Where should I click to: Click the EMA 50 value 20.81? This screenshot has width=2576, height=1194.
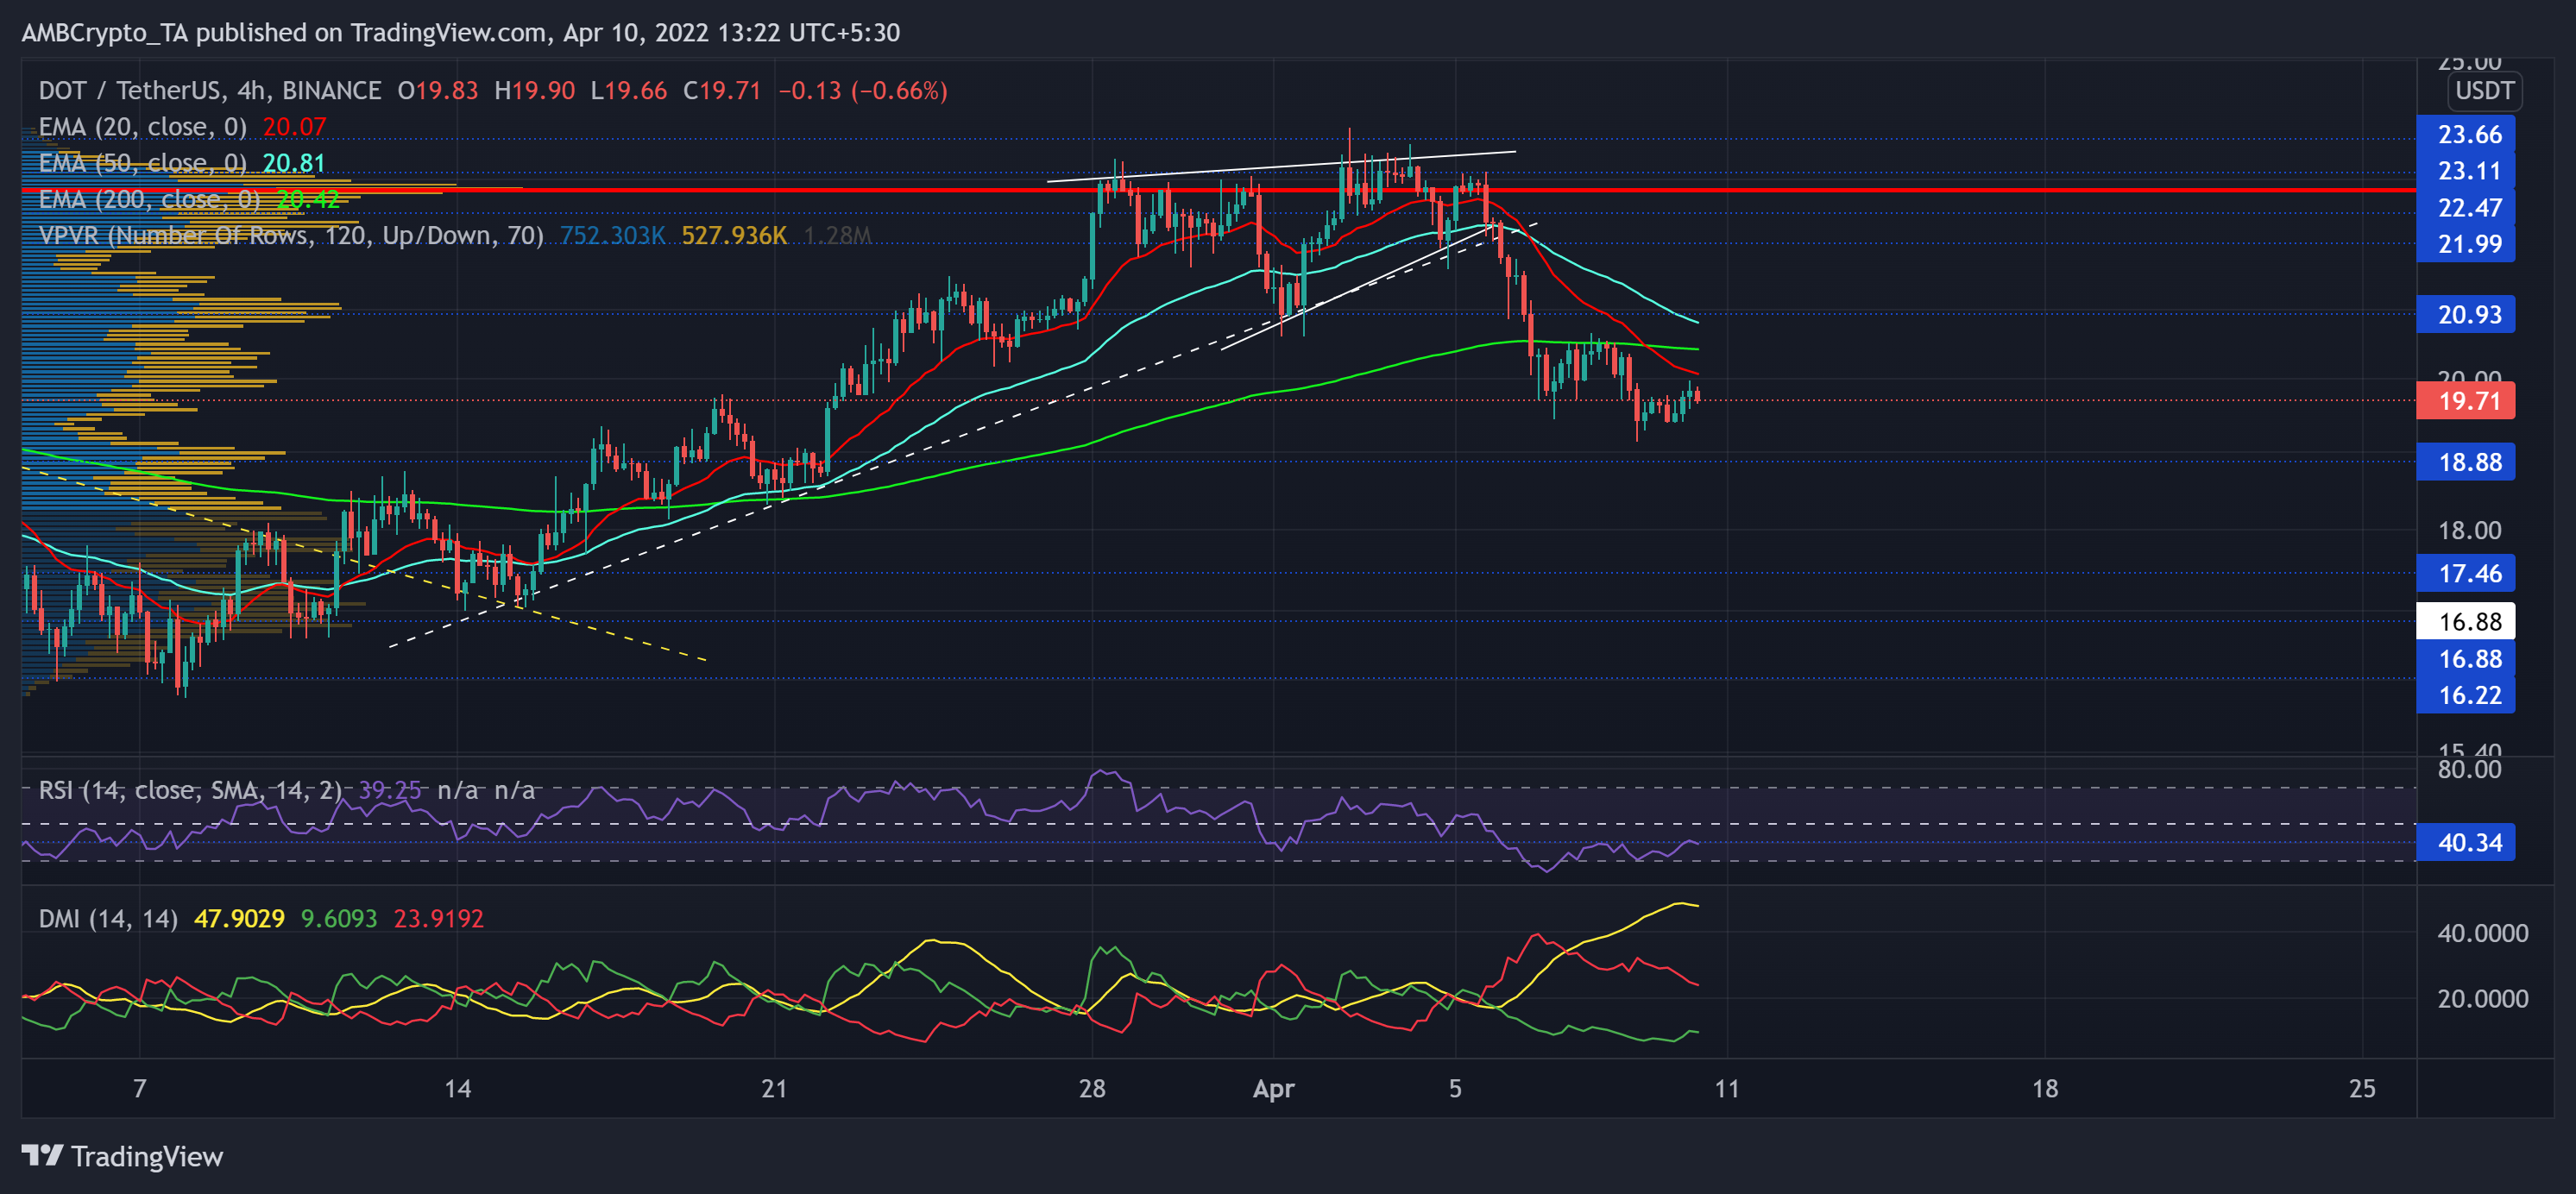[x=294, y=163]
